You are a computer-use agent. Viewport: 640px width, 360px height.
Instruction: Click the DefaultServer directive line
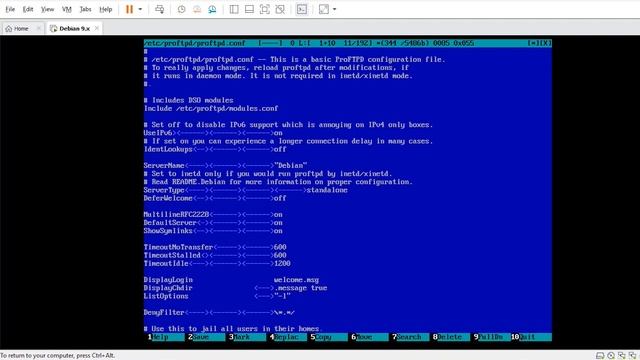[213, 223]
